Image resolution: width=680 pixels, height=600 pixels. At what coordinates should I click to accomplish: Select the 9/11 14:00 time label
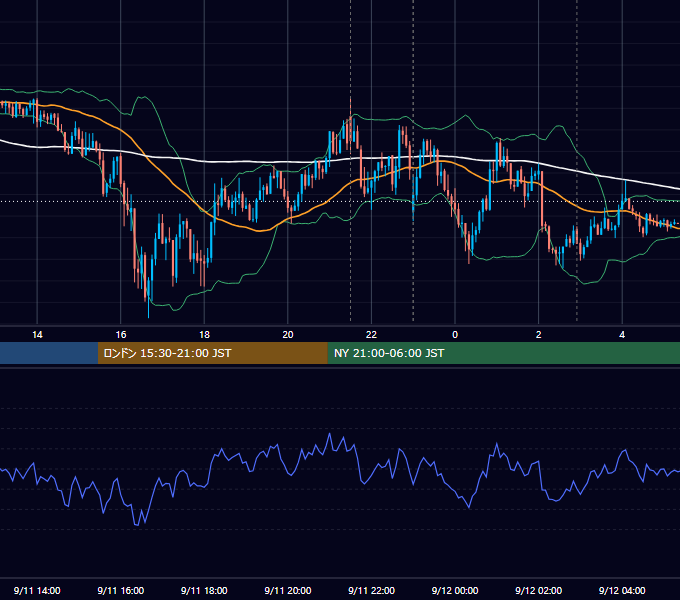[37, 590]
